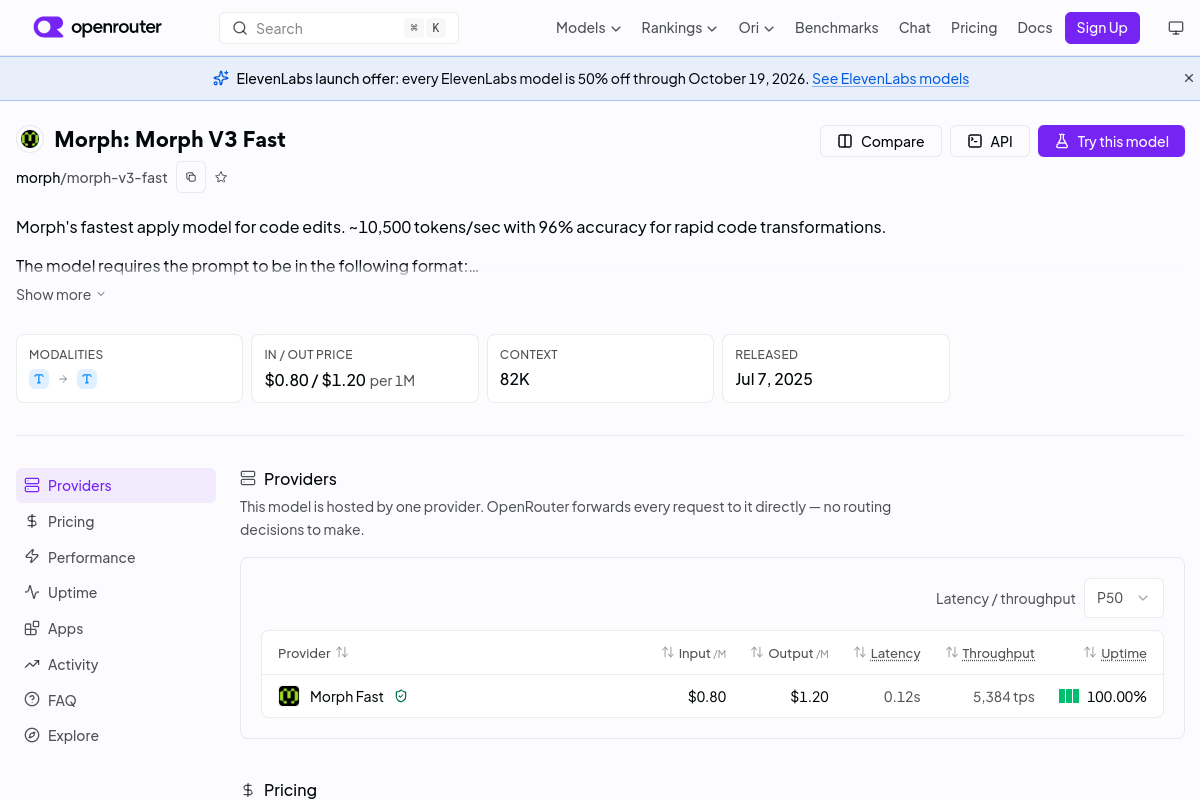The image size is (1200, 800).
Task: Open the Docs page
Action: click(x=1034, y=28)
